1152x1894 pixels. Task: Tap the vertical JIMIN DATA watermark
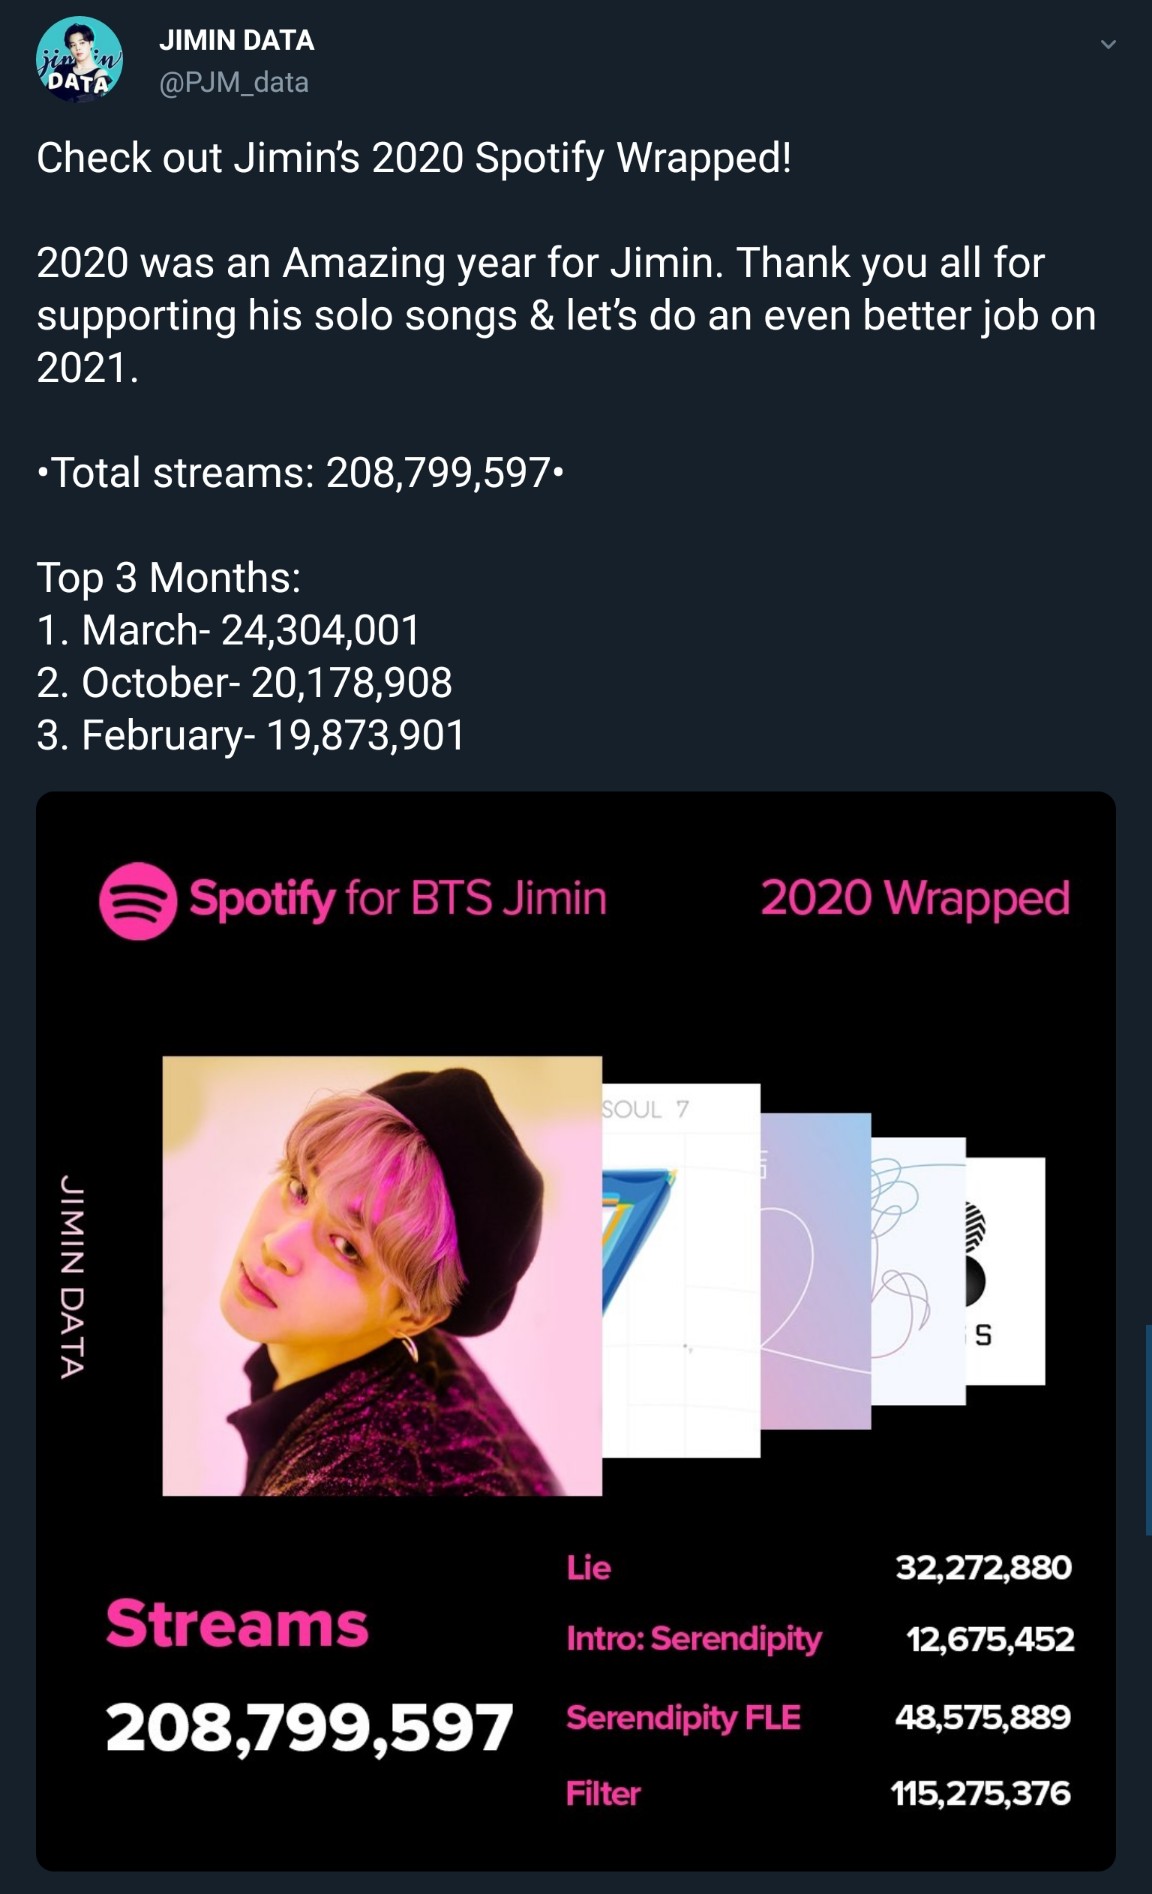[x=71, y=1276]
